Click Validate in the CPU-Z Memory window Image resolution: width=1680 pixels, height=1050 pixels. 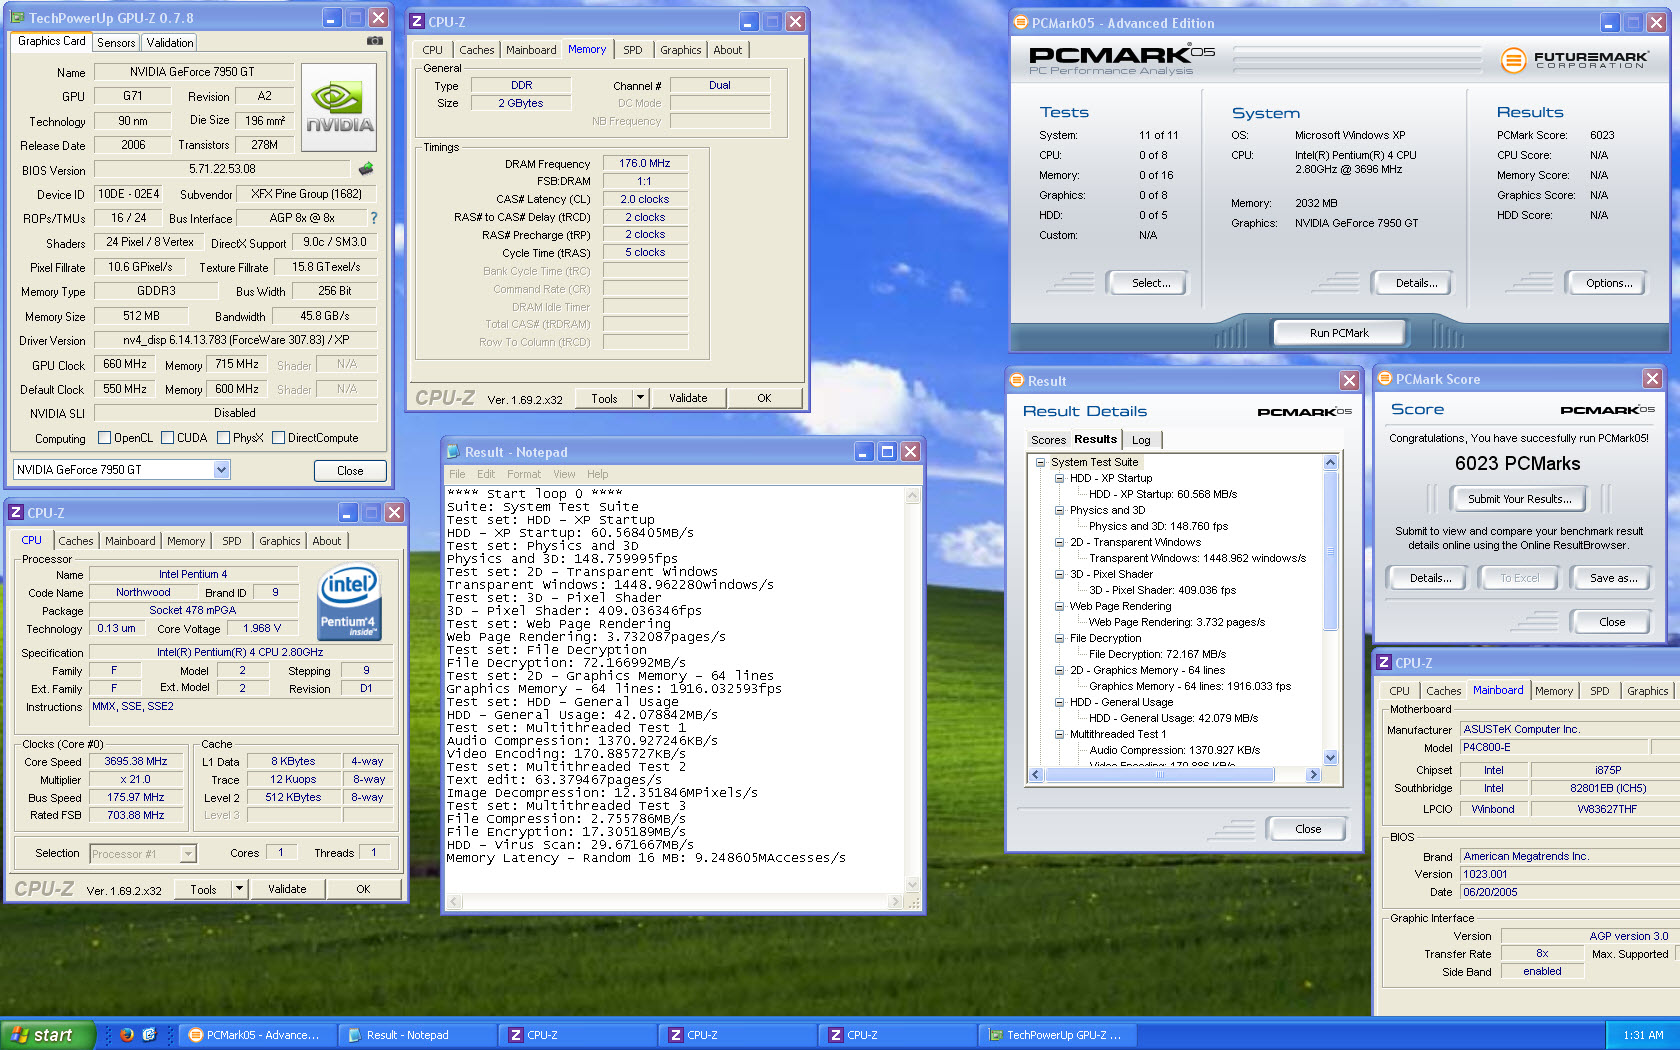tap(688, 398)
